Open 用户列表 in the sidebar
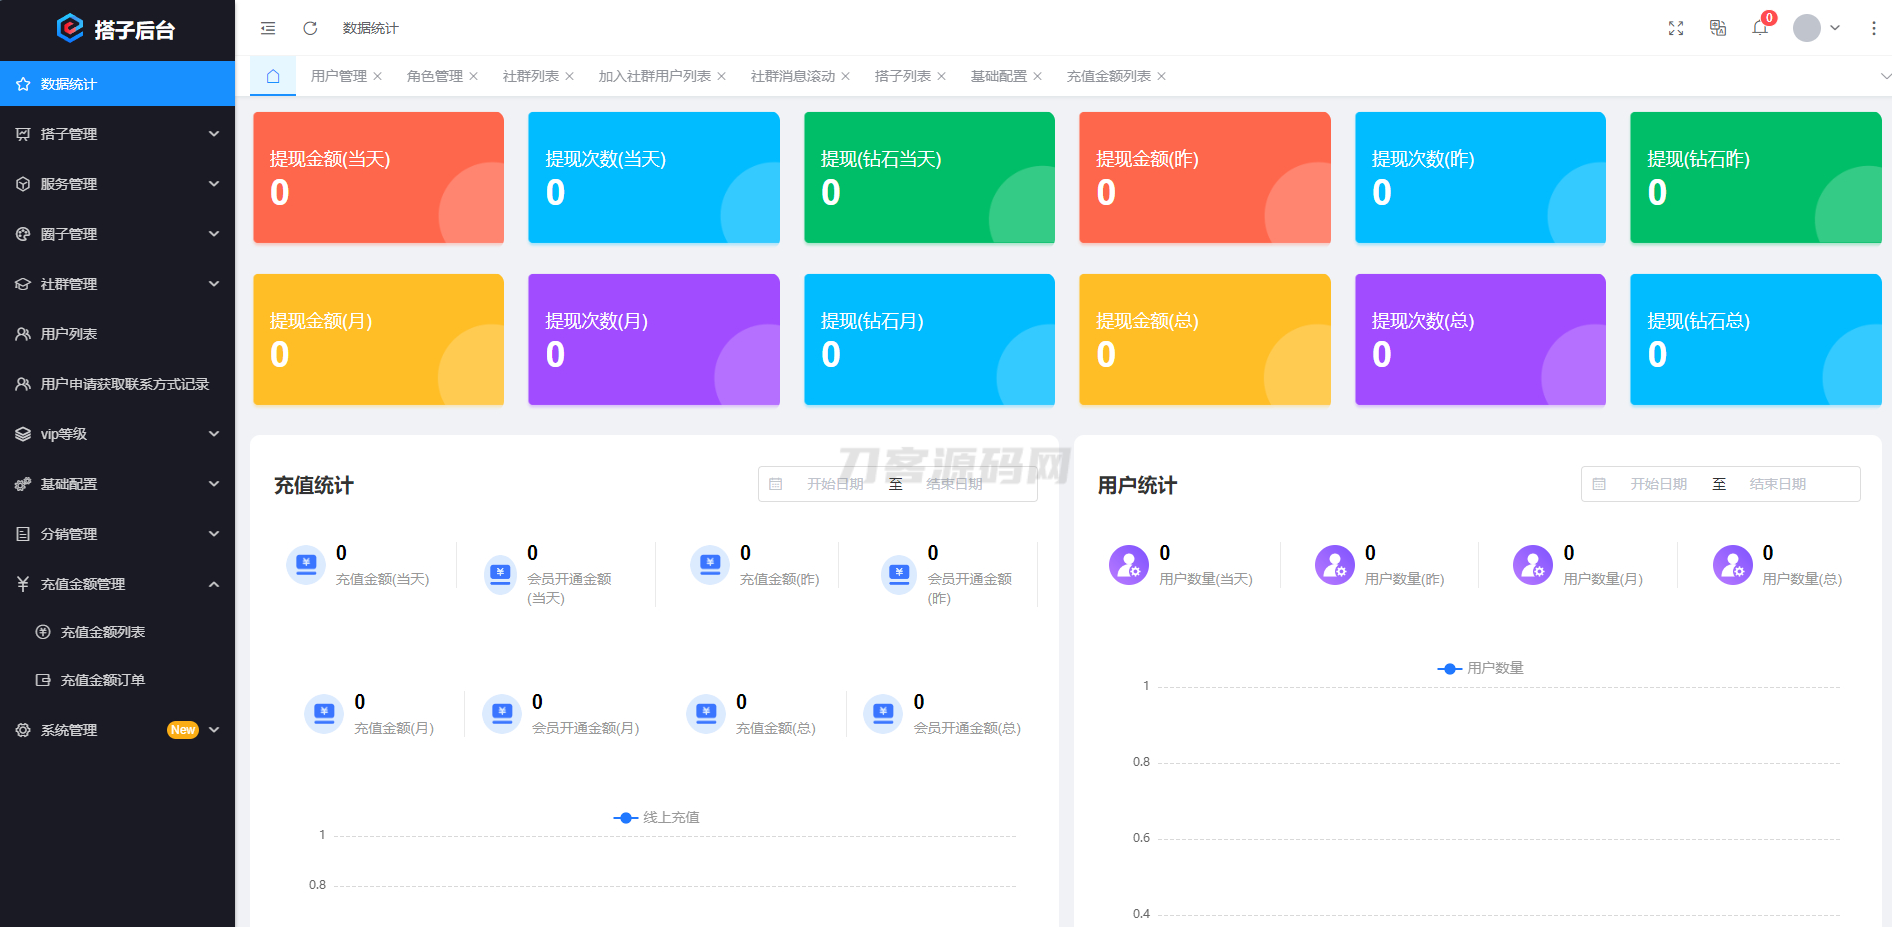Image resolution: width=1892 pixels, height=927 pixels. coord(68,334)
